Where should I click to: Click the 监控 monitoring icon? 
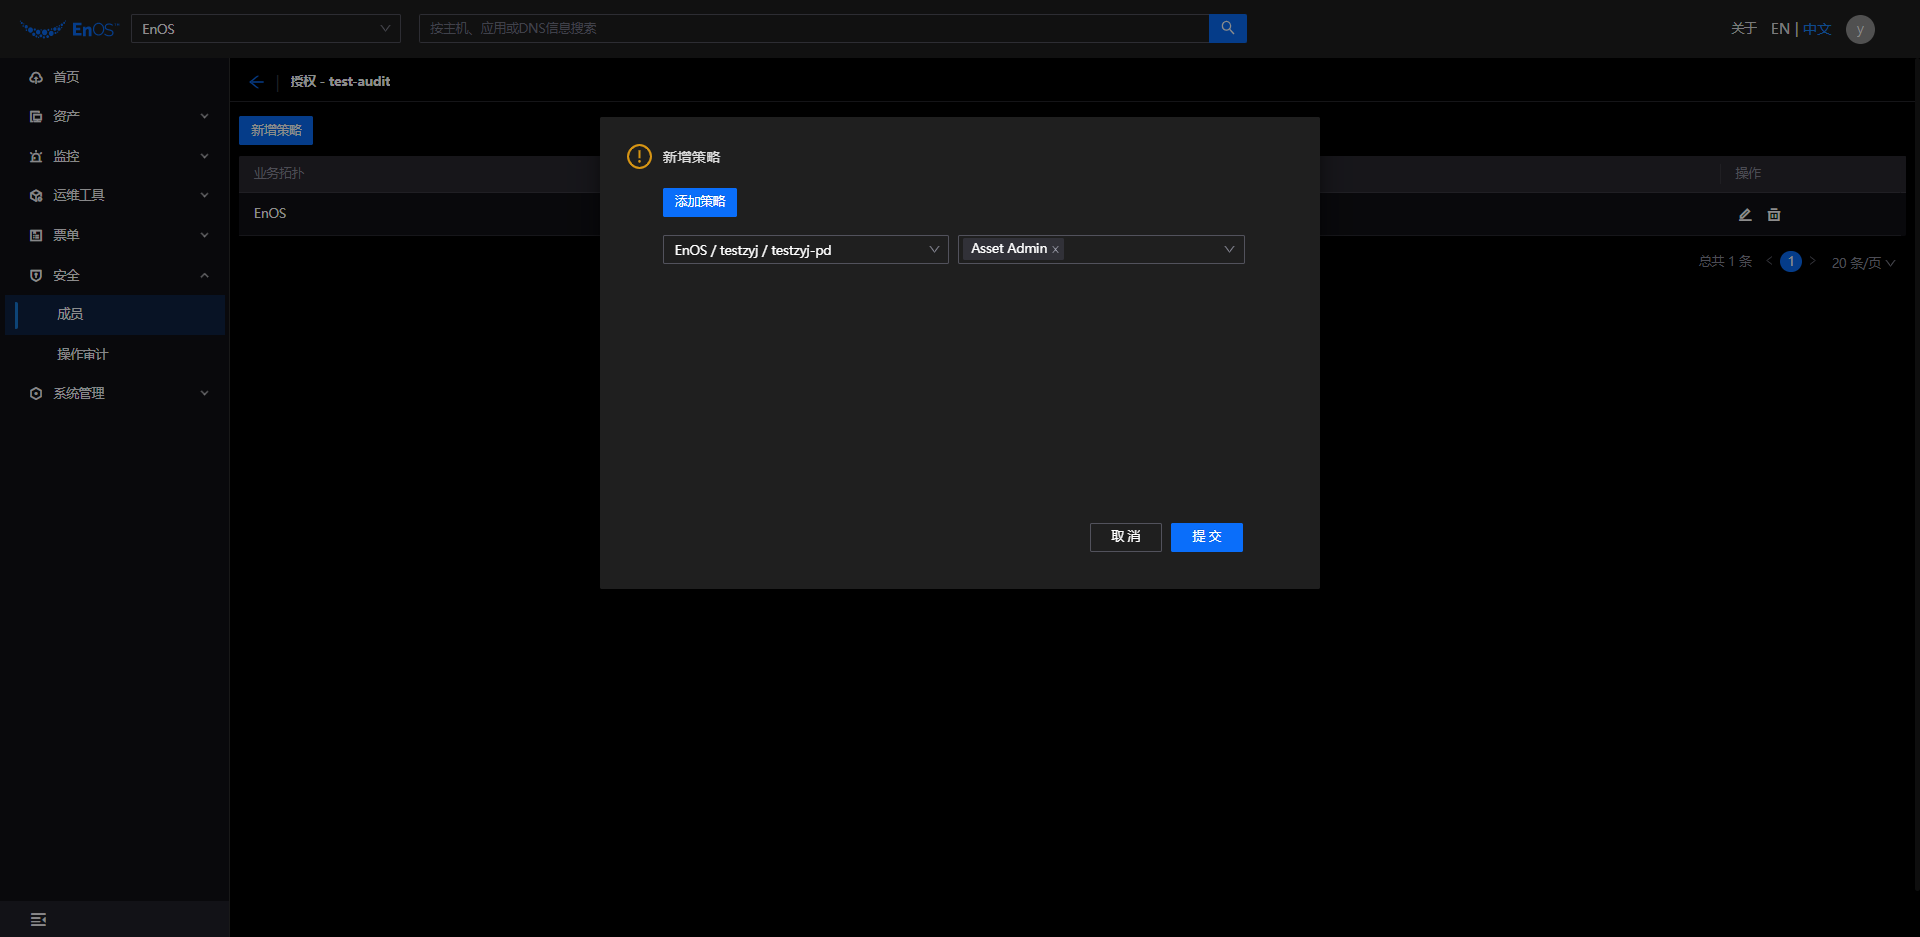(x=36, y=156)
